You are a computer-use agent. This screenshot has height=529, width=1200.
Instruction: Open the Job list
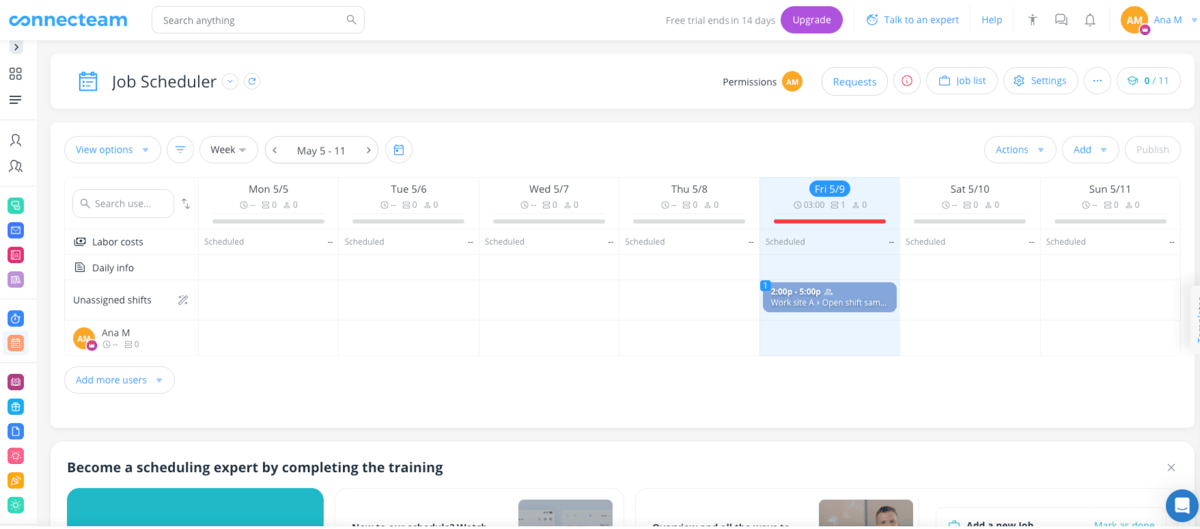961,81
